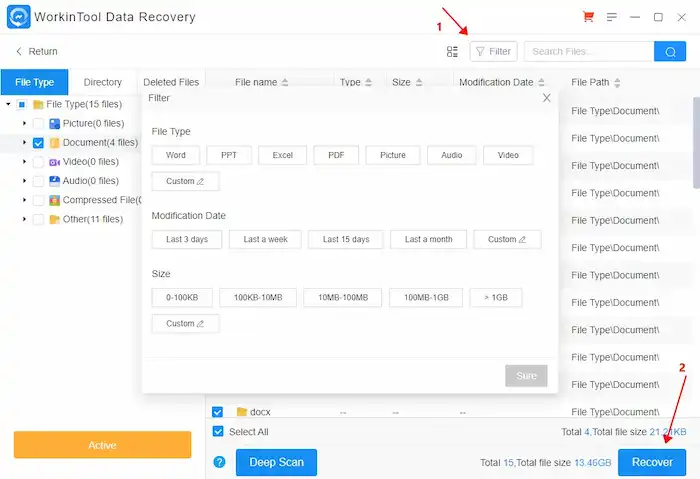The height and width of the screenshot is (479, 700).
Task: Uncheck the docx row checkbox
Action: click(x=217, y=412)
